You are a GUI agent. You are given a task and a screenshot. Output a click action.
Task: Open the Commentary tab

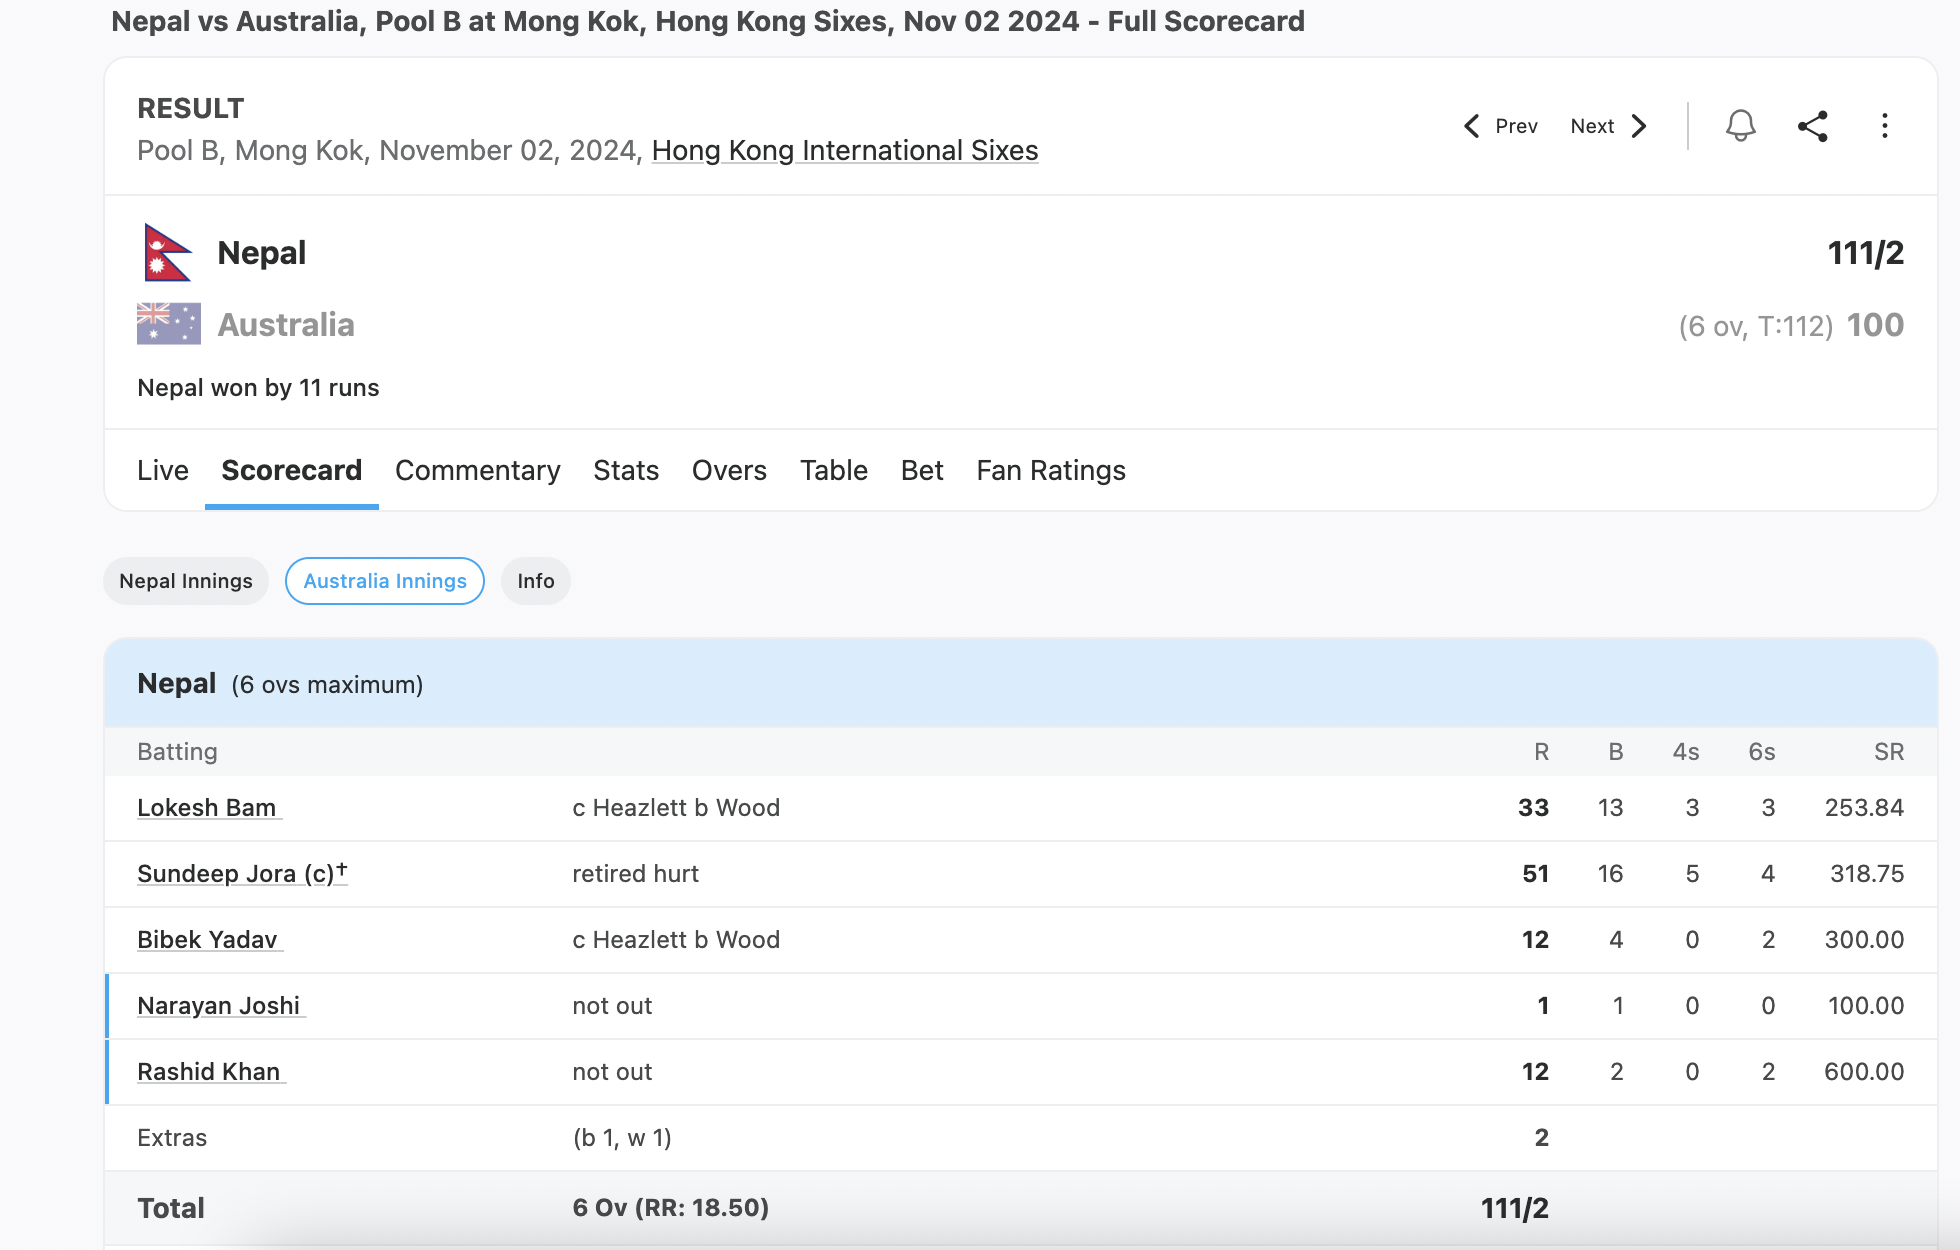pyautogui.click(x=477, y=470)
